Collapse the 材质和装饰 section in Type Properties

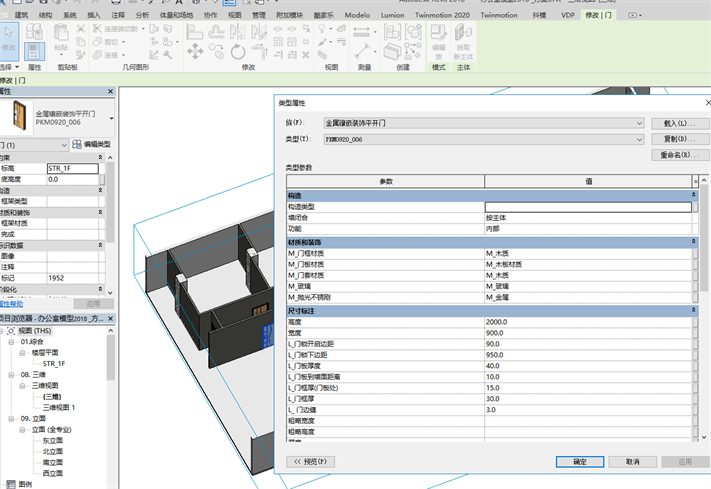coord(693,241)
